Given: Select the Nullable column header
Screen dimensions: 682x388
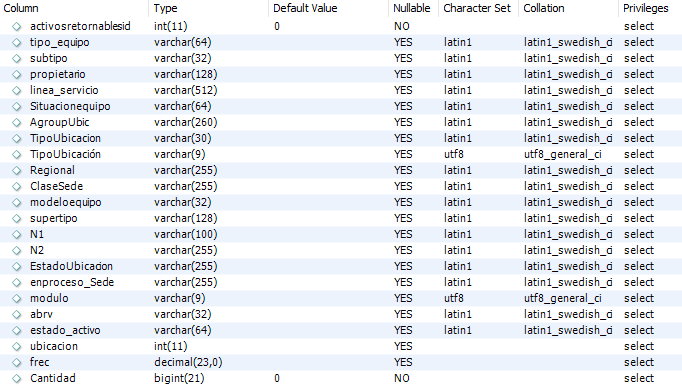Looking at the screenshot, I should tap(411, 8).
